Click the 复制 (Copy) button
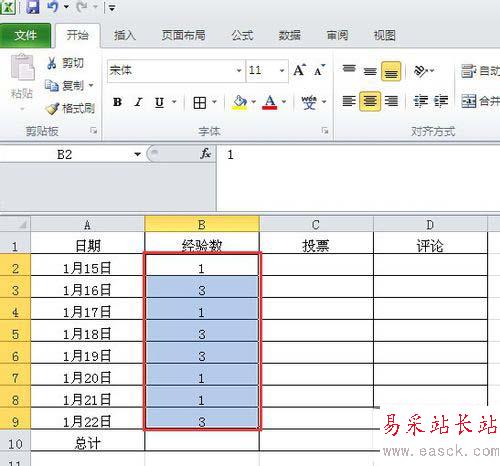Image resolution: width=500 pixels, height=466 pixels. [65, 86]
